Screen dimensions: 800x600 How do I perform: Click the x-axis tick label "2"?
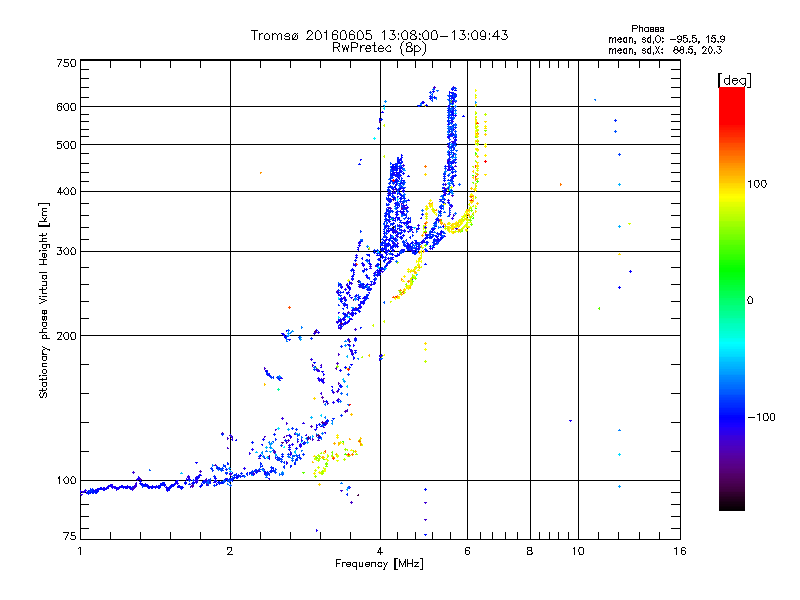[x=230, y=551]
